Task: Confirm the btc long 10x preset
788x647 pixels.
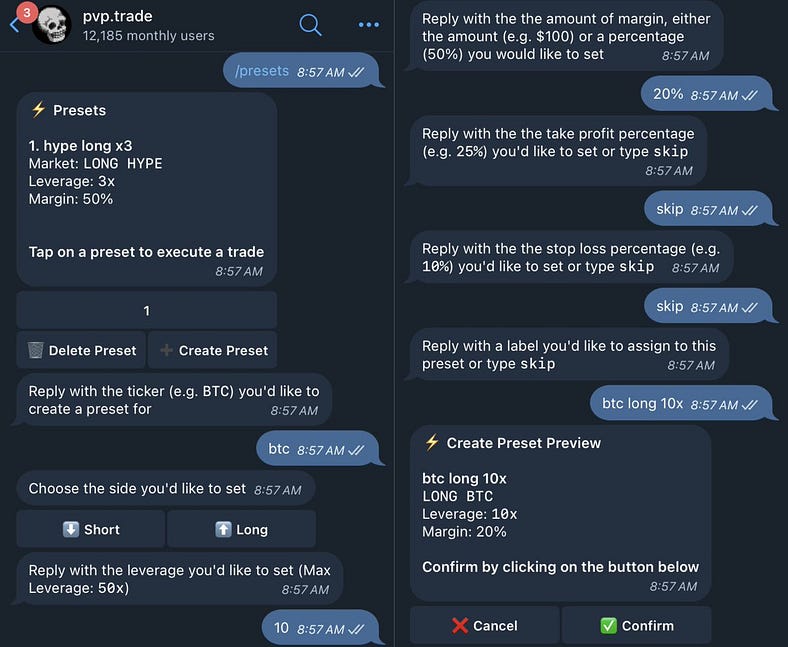Action: pyautogui.click(x=636, y=625)
